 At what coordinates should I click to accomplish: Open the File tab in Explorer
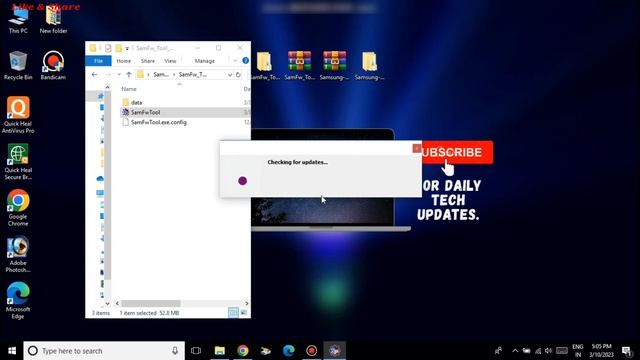[98, 61]
